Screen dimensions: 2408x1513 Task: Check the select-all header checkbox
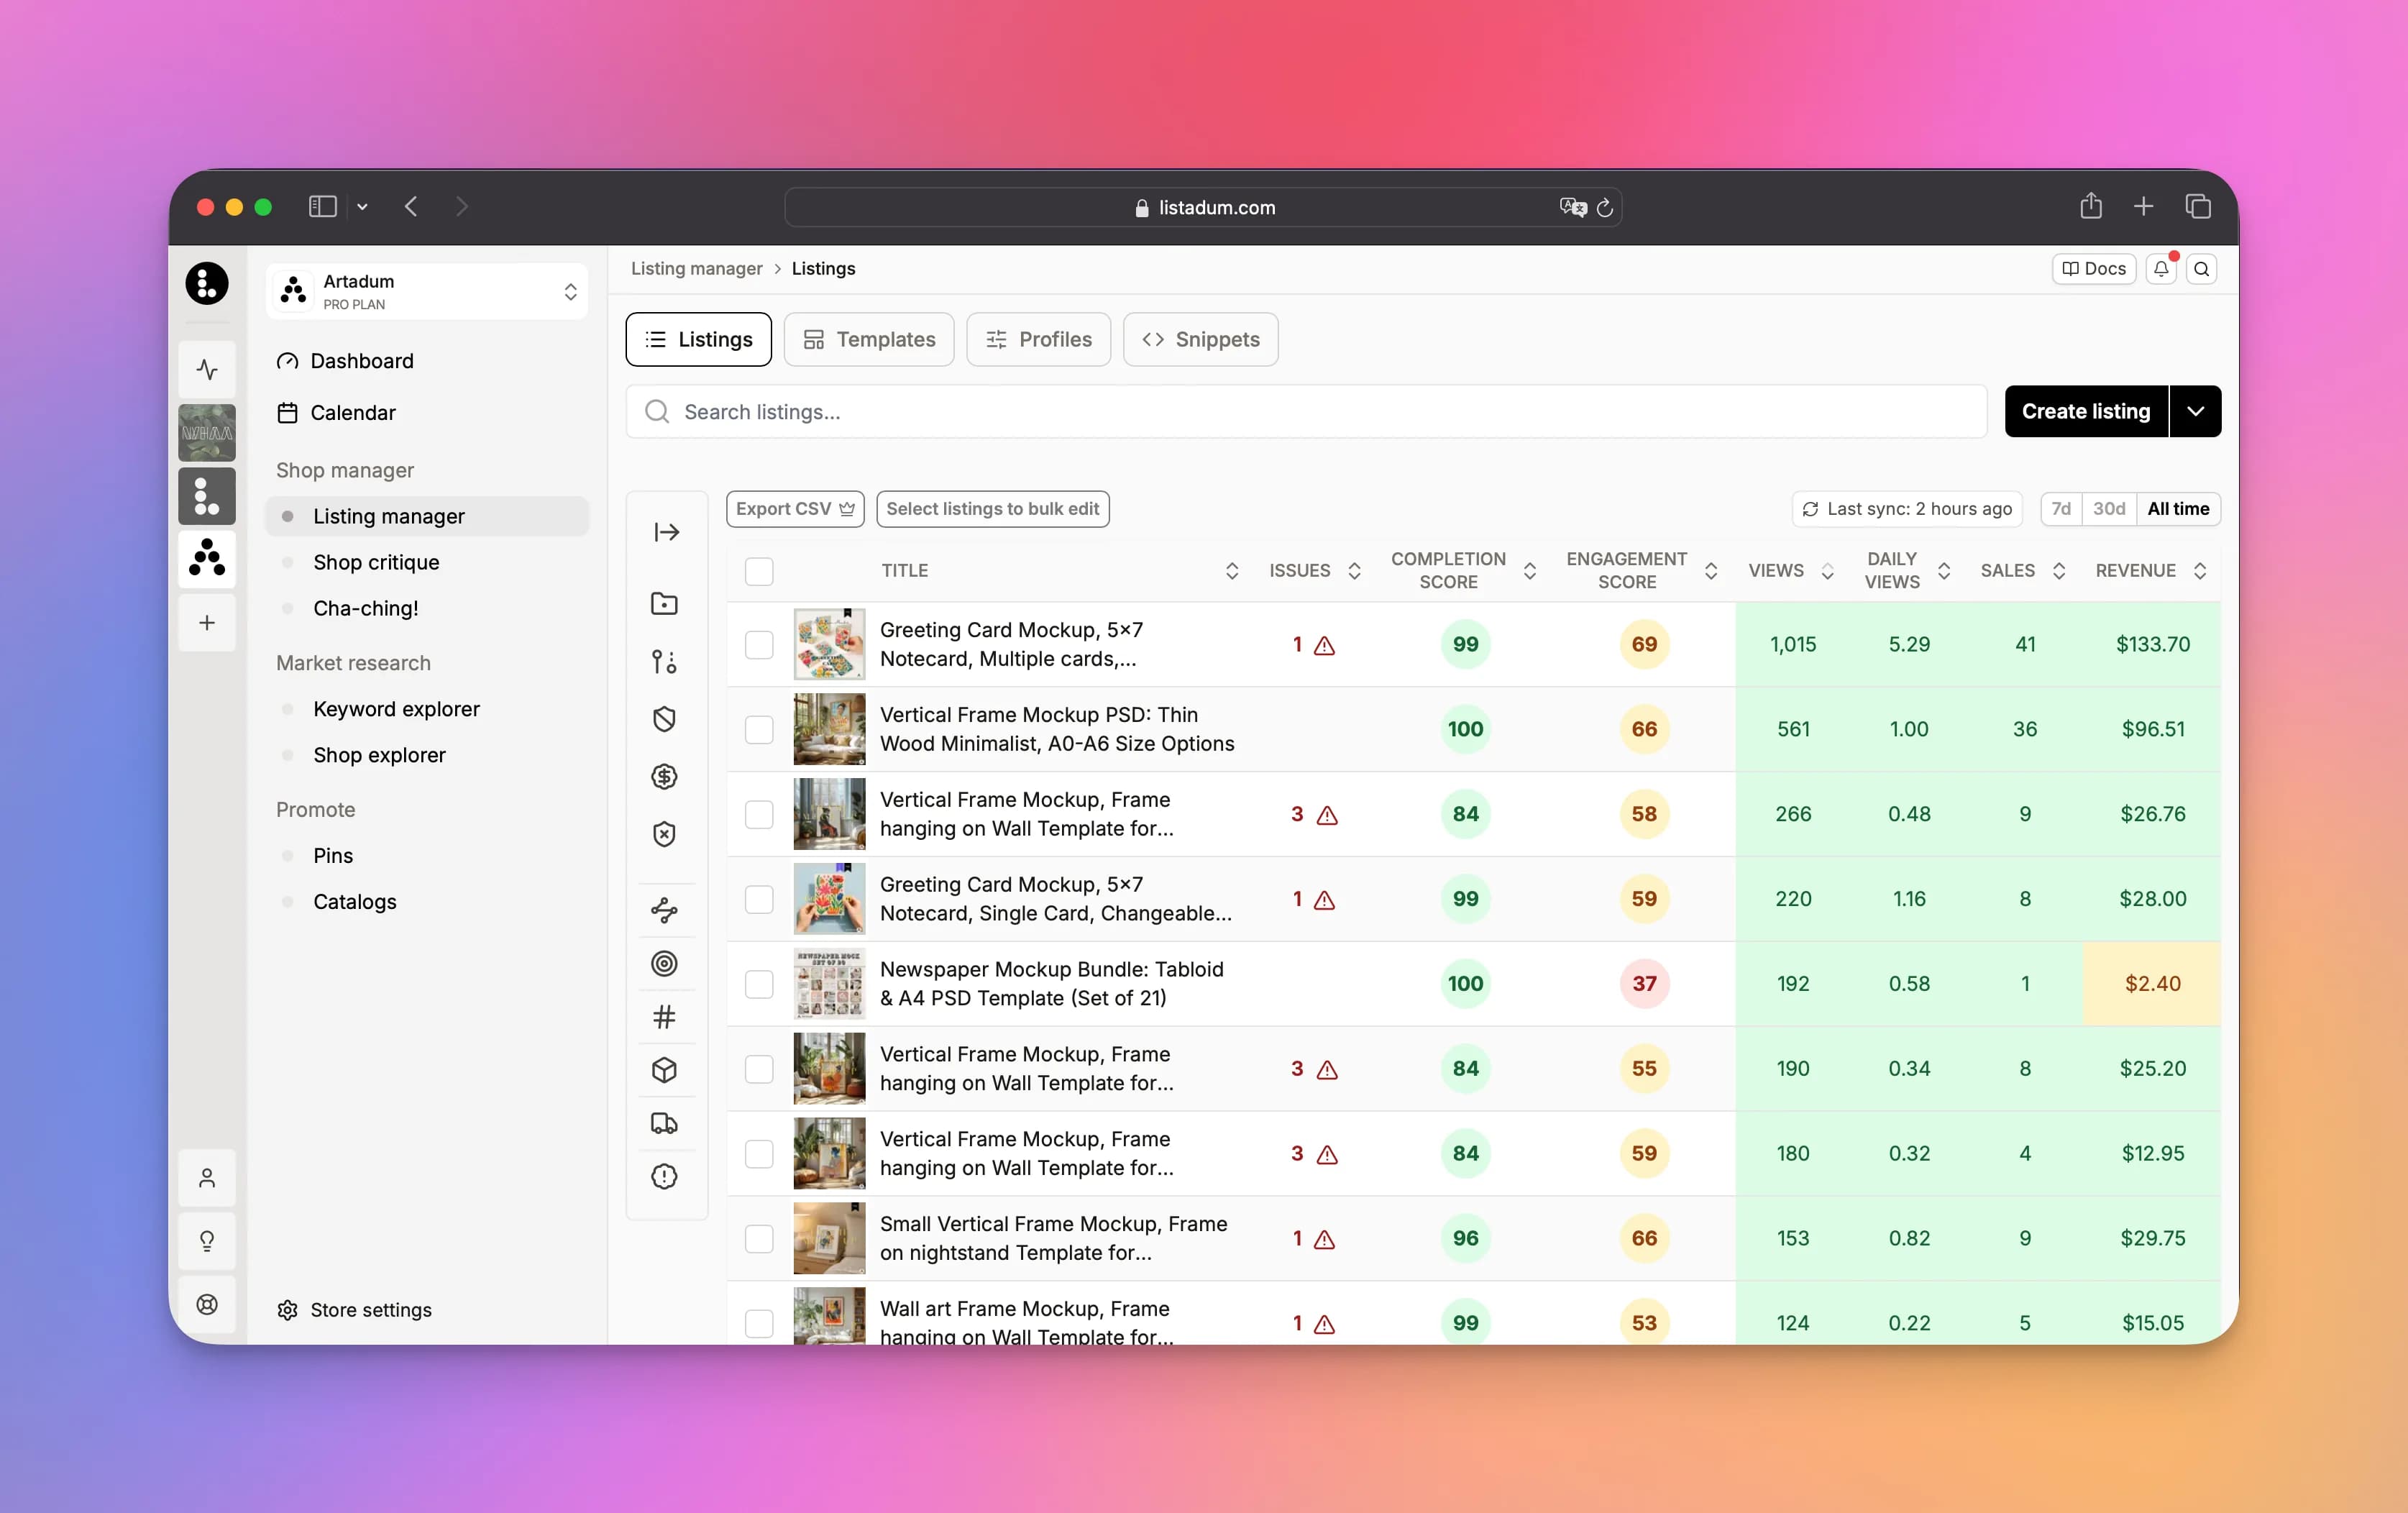coord(759,571)
